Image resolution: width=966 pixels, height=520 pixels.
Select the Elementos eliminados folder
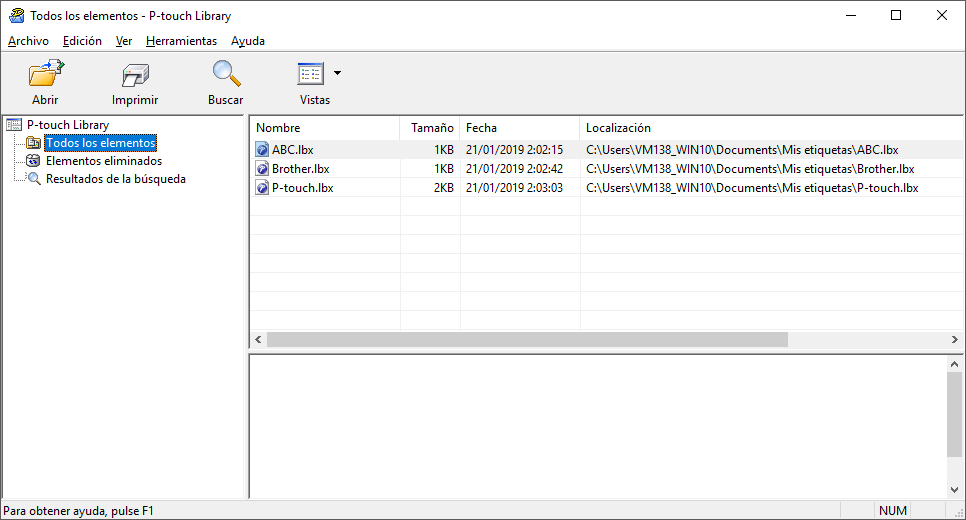click(x=104, y=161)
